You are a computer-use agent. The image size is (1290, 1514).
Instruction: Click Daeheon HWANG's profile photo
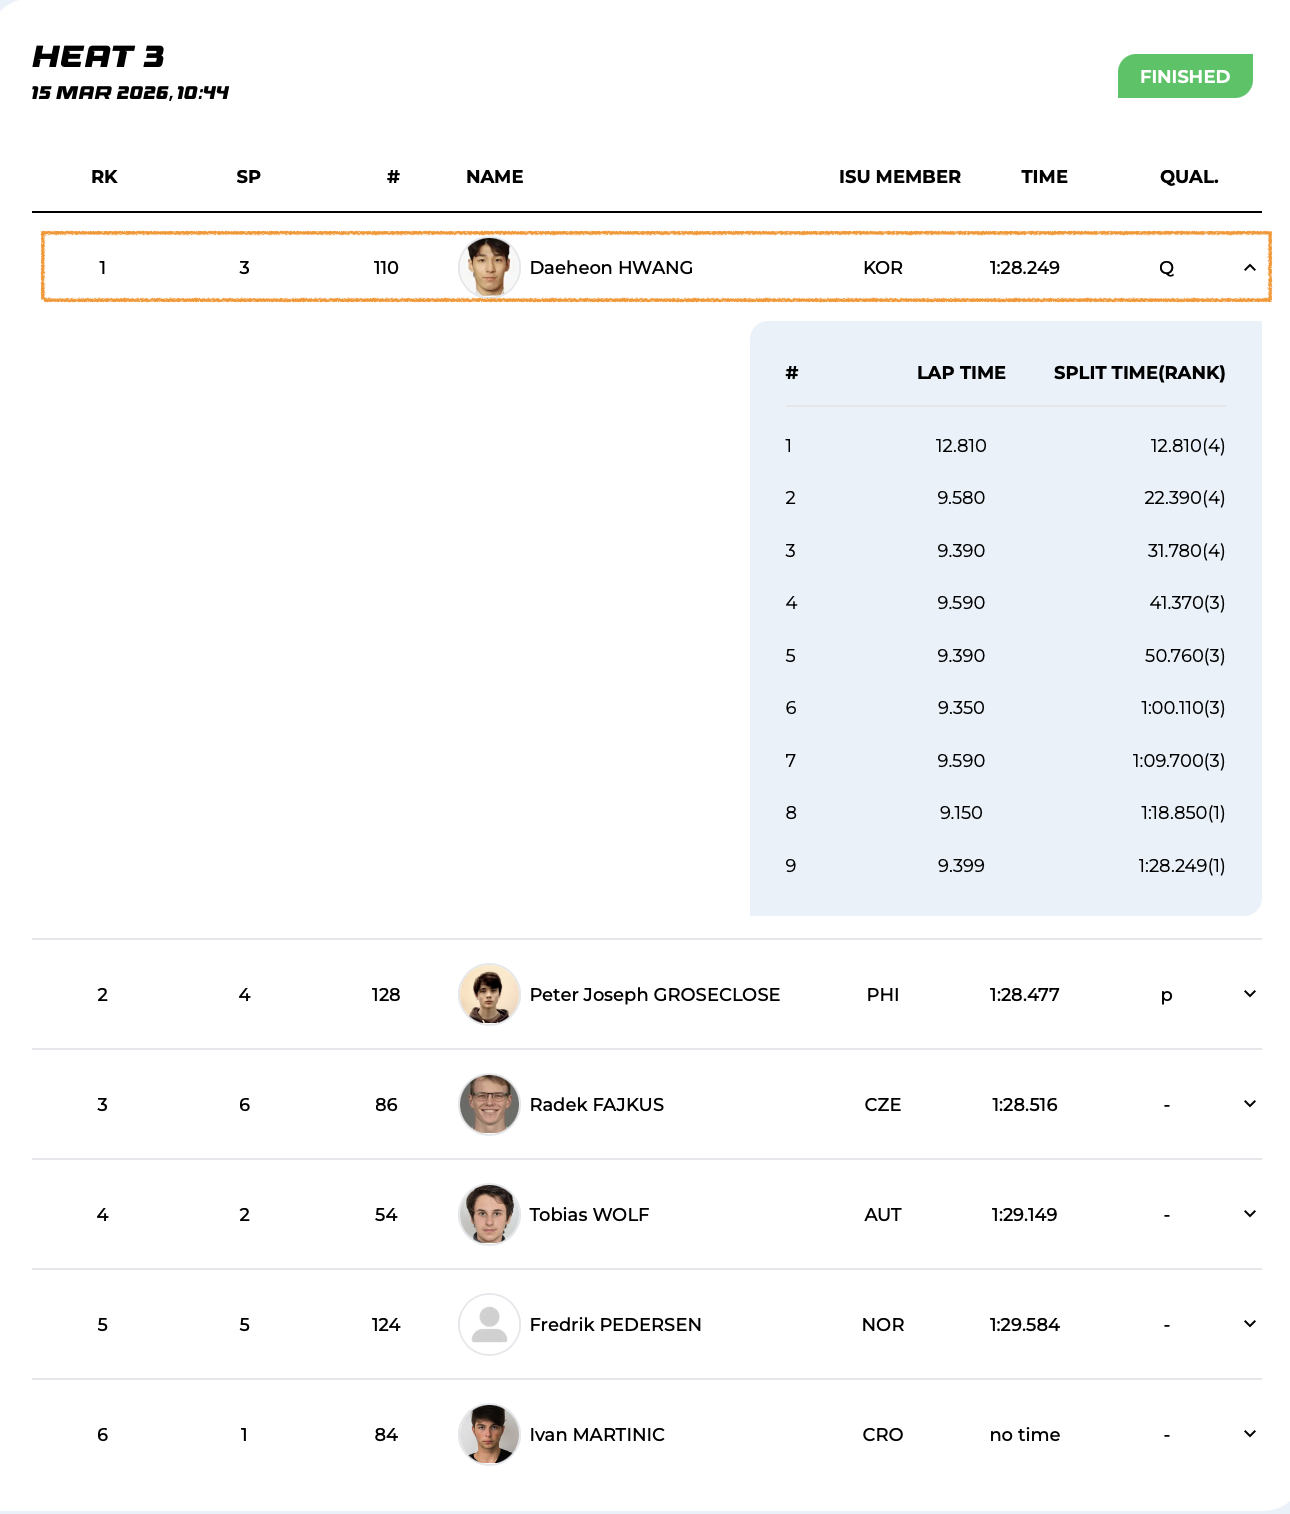click(x=489, y=267)
